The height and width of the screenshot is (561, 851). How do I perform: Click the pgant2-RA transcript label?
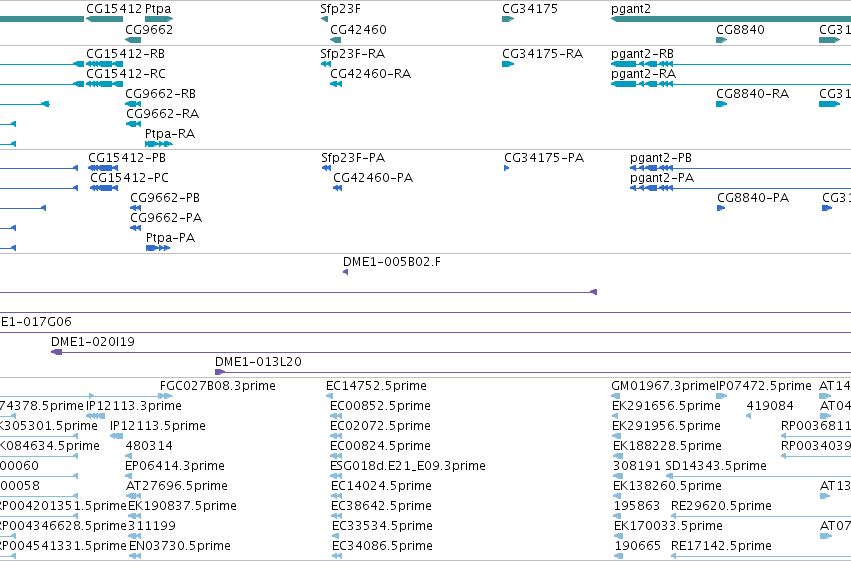pyautogui.click(x=644, y=74)
